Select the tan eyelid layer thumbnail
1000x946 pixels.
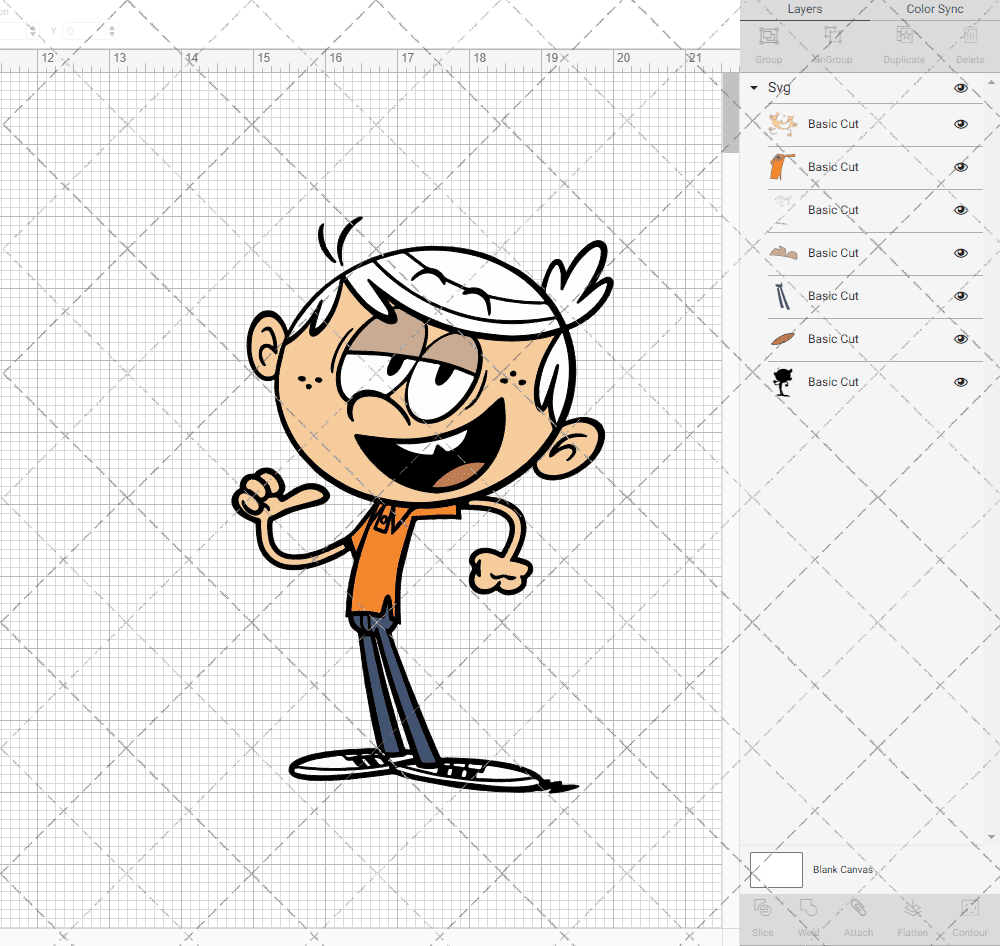pyautogui.click(x=783, y=253)
